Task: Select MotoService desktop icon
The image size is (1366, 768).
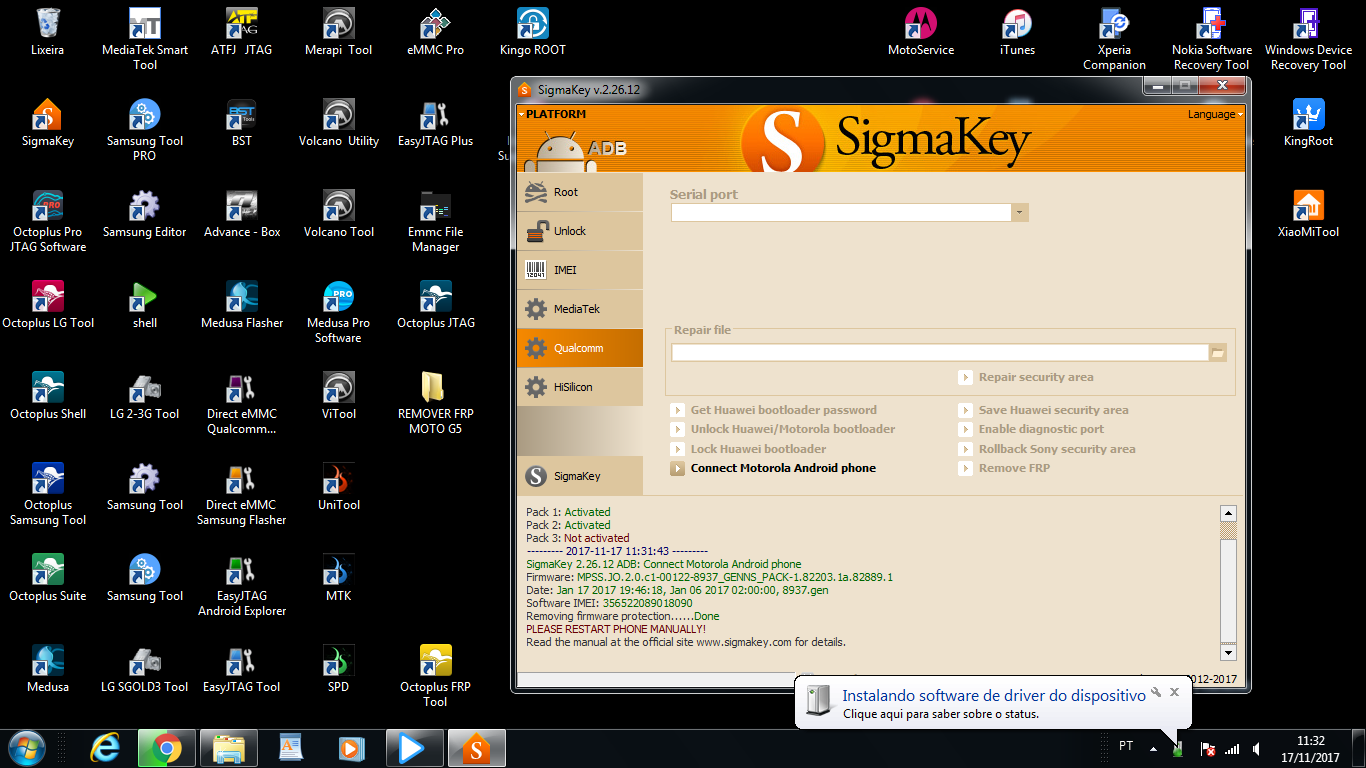Action: [921, 31]
